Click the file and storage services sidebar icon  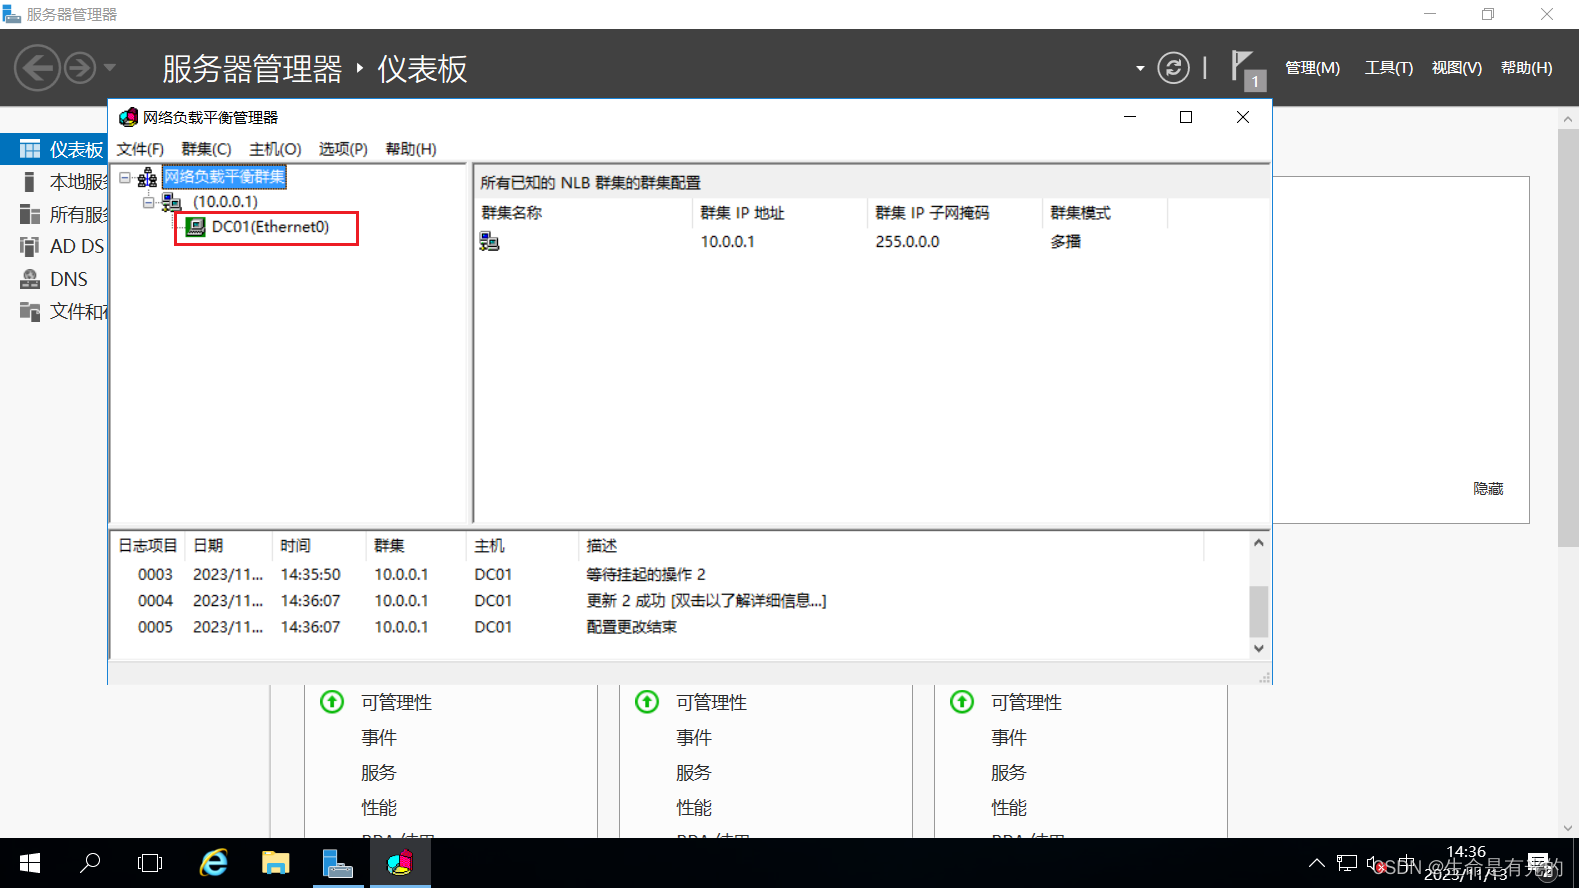click(30, 311)
